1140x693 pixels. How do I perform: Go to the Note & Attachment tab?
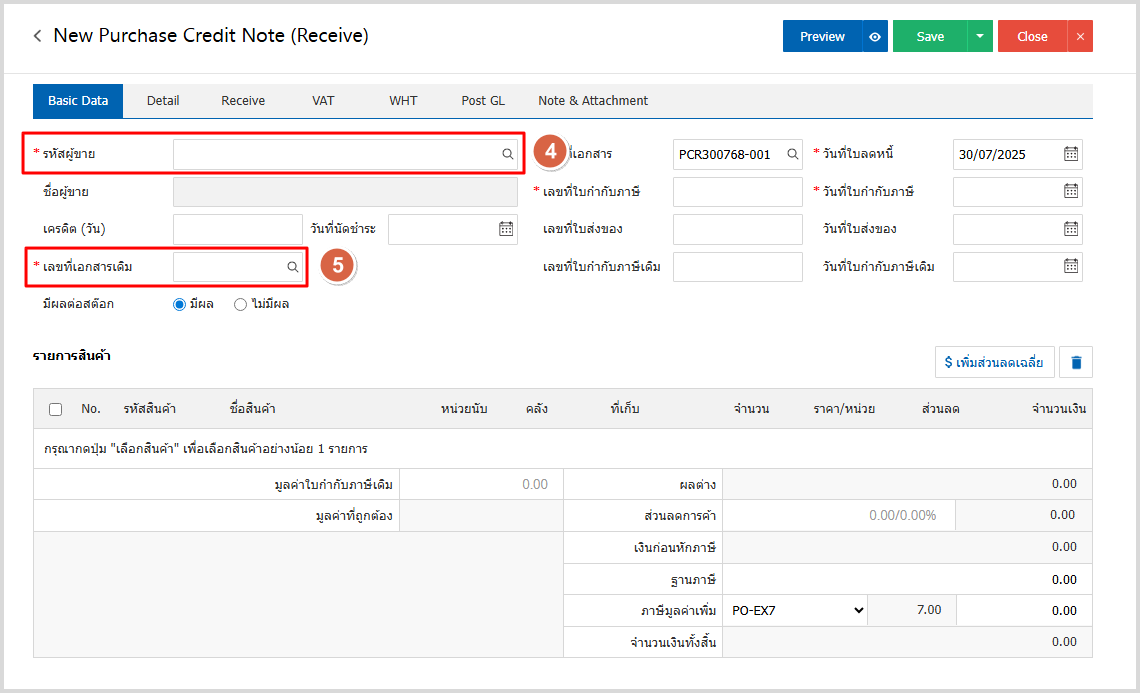pyautogui.click(x=593, y=101)
